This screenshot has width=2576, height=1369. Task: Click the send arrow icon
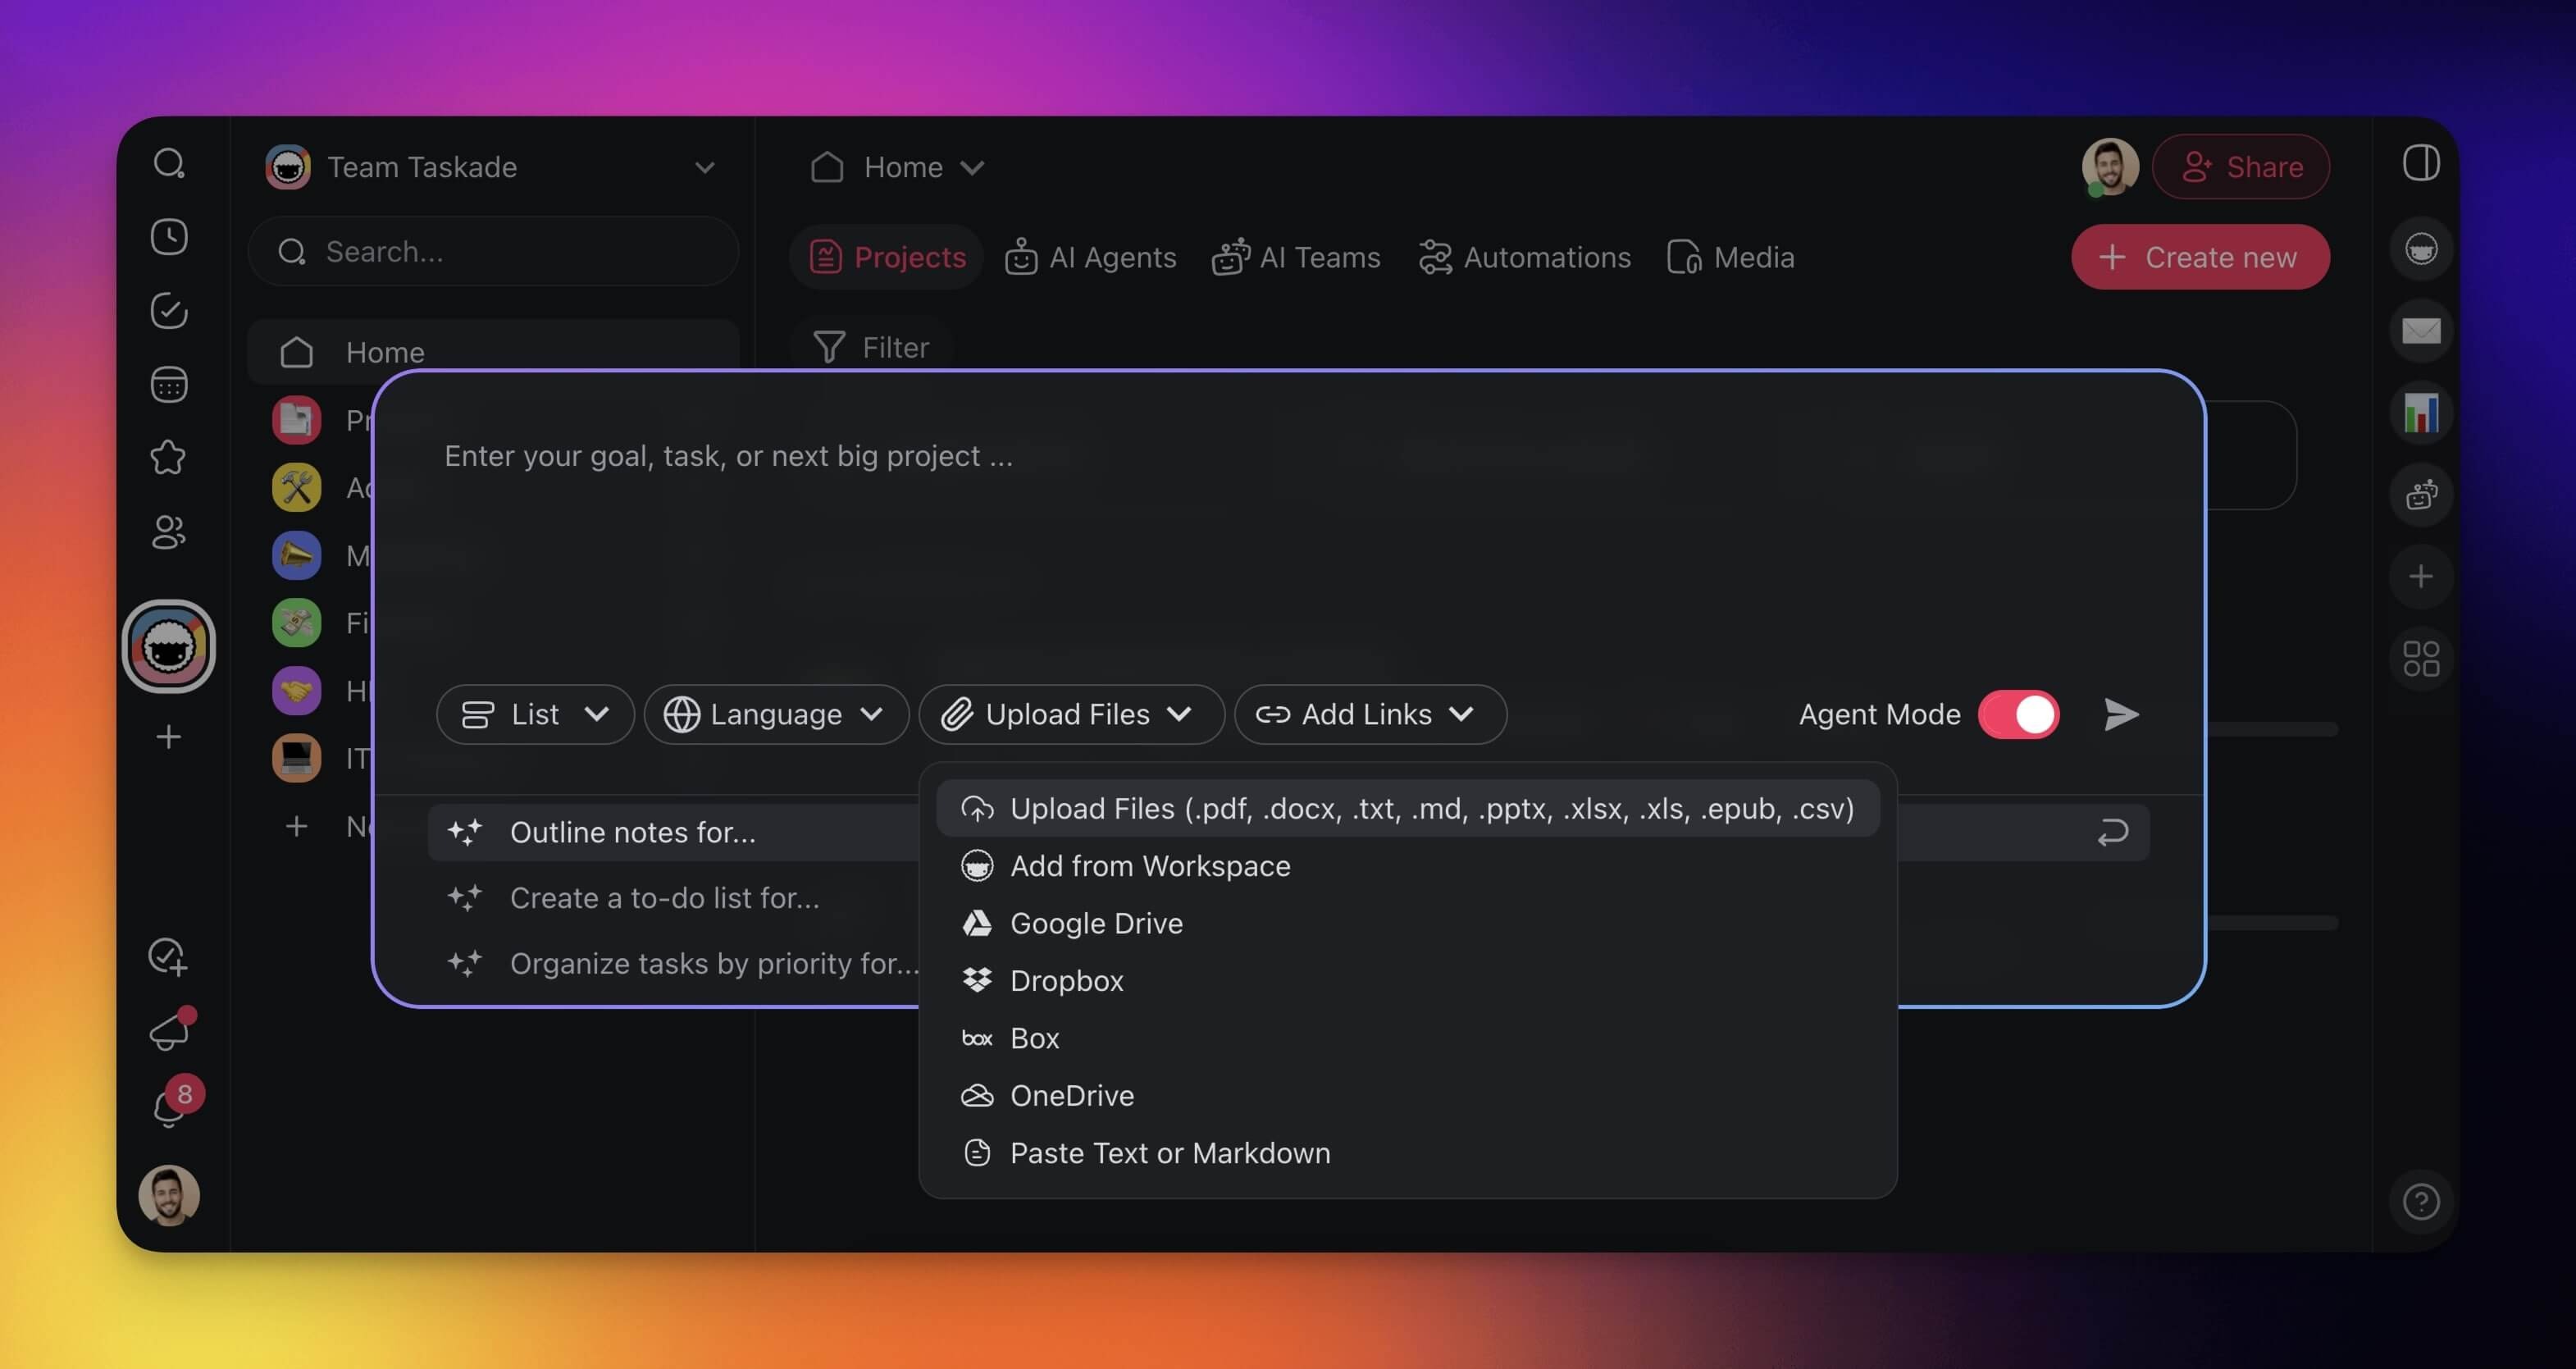coord(2120,714)
